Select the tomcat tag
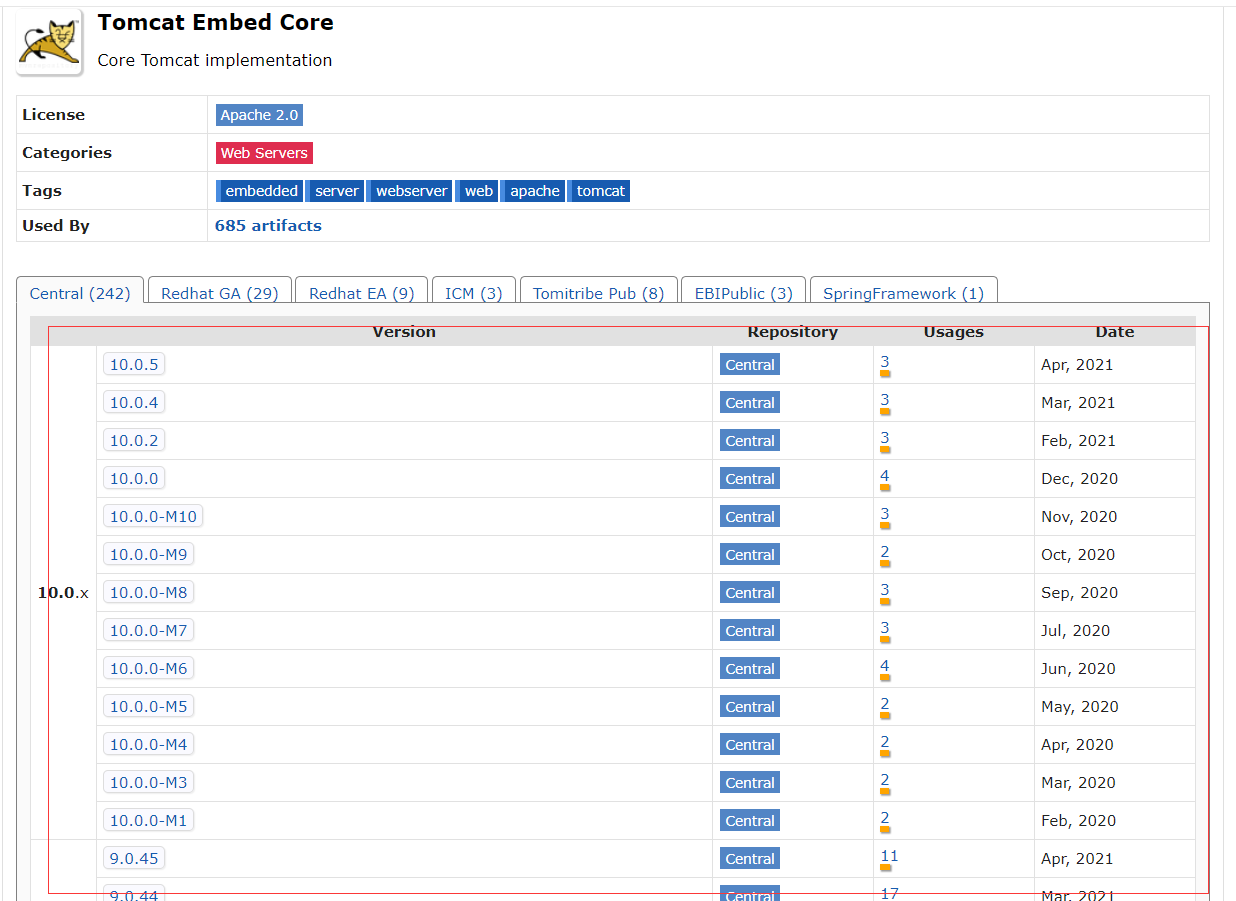Image resolution: width=1236 pixels, height=901 pixels. coord(599,191)
